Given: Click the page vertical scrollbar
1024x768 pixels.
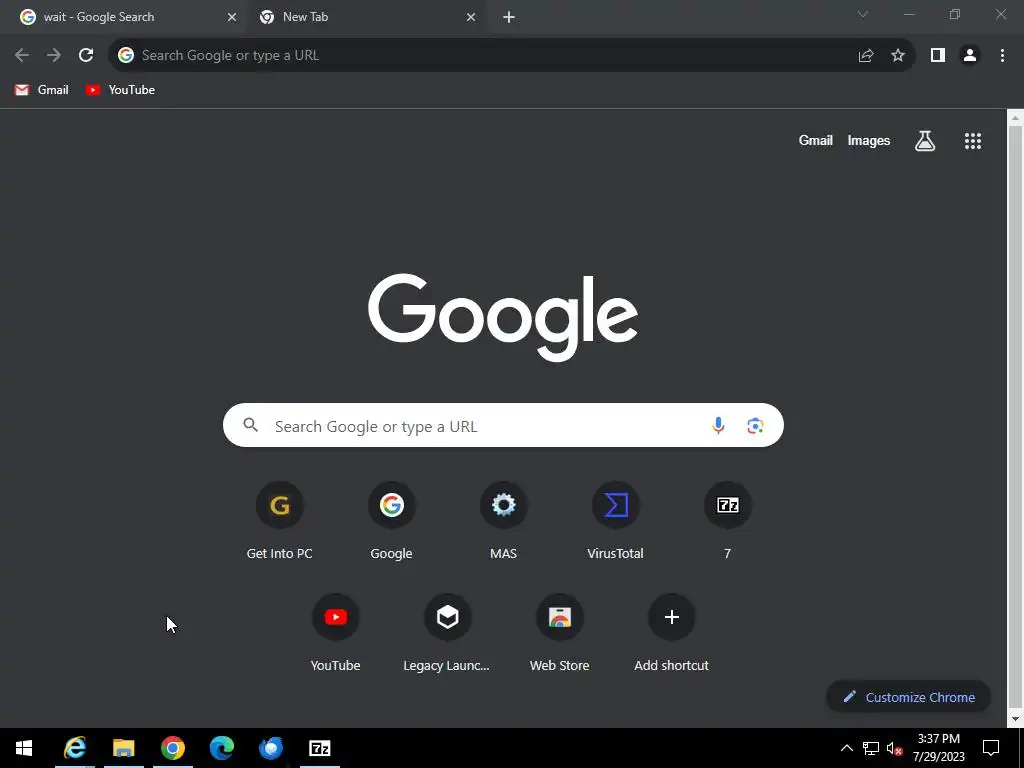Looking at the screenshot, I should (1015, 418).
